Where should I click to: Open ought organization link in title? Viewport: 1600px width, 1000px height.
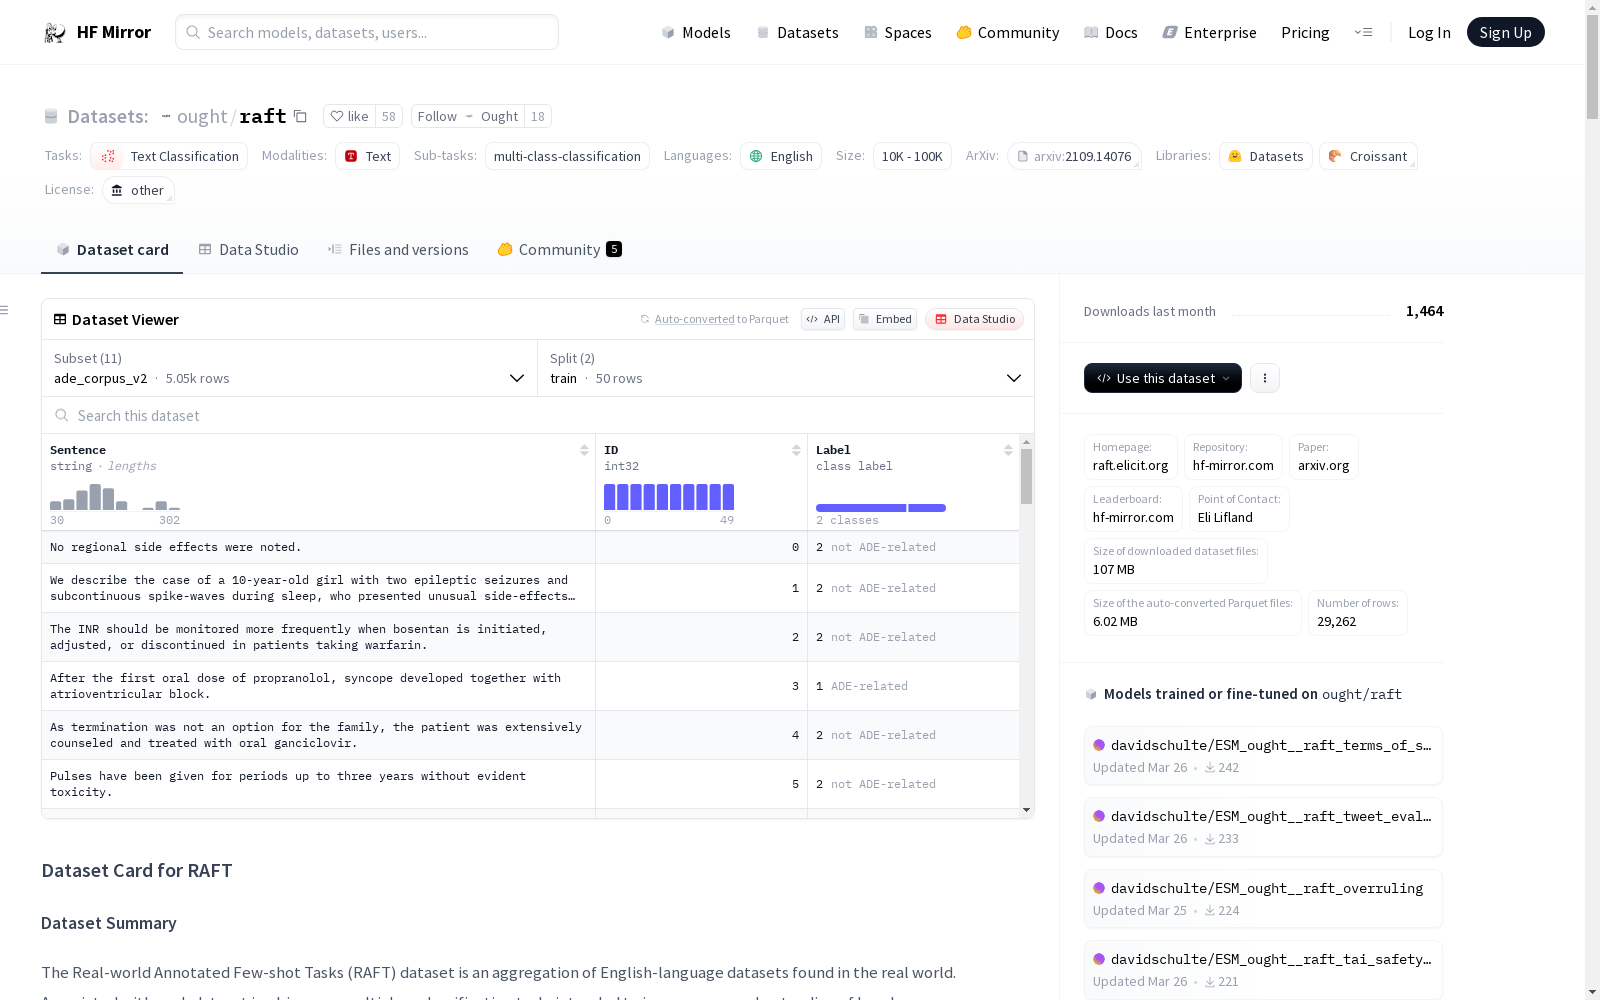[x=202, y=116]
